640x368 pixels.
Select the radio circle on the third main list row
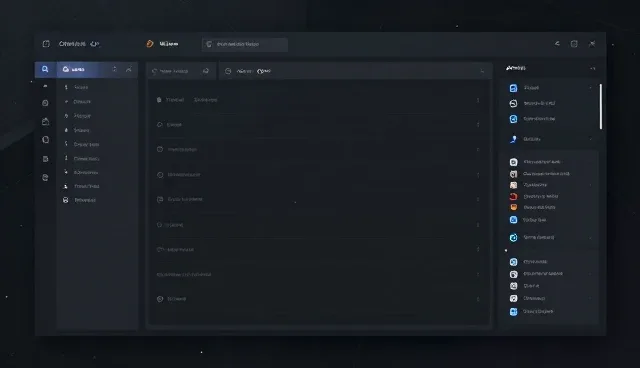160,149
